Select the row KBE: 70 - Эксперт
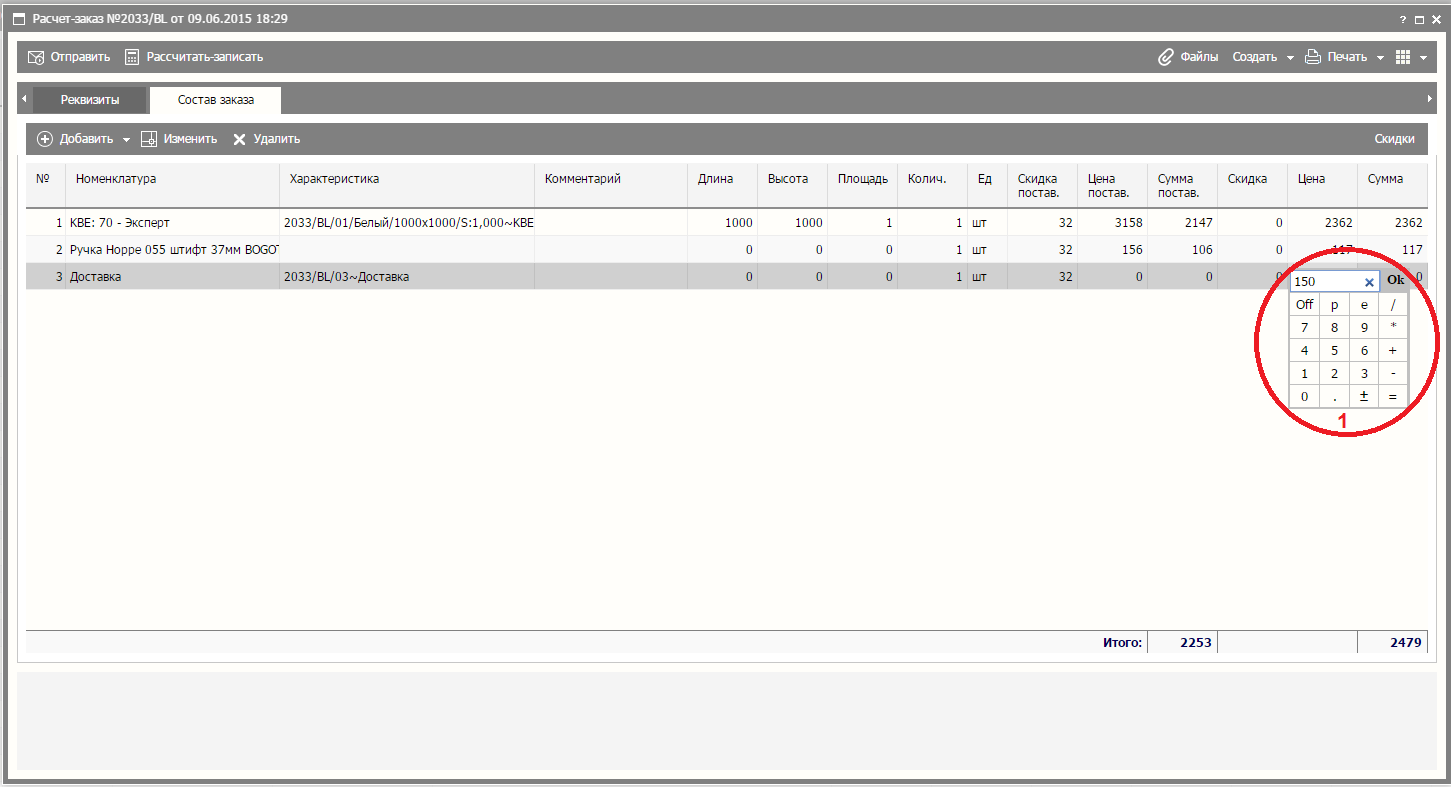The height and width of the screenshot is (787, 1451). click(x=726, y=223)
